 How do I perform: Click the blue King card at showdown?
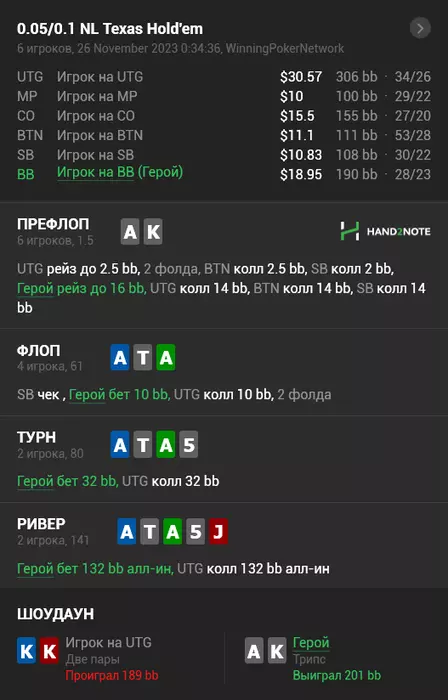pos(26,651)
